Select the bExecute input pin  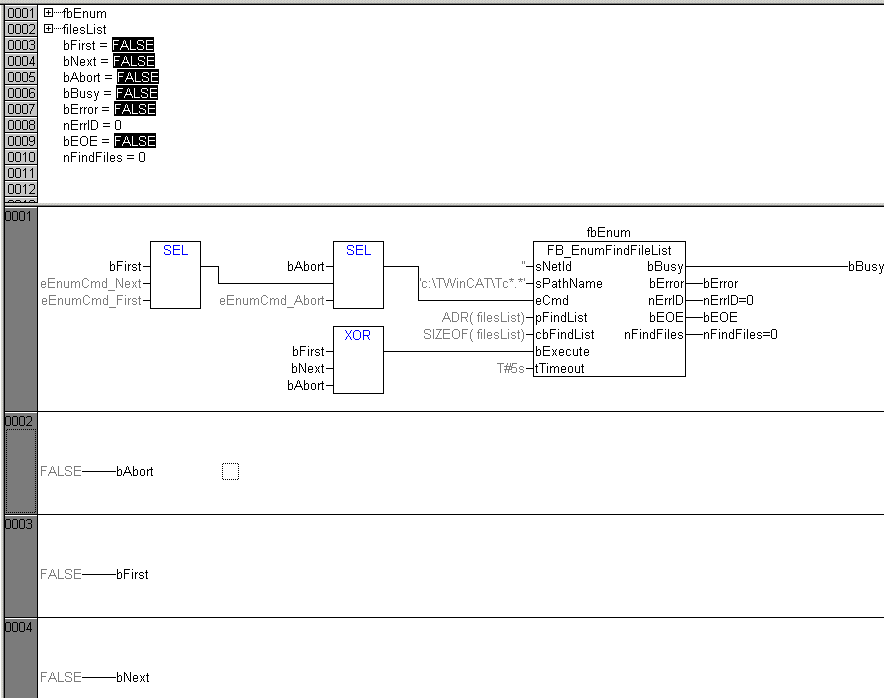(x=563, y=351)
